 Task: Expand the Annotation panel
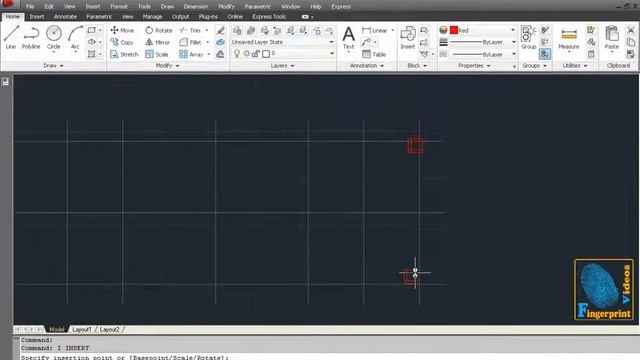pos(367,65)
